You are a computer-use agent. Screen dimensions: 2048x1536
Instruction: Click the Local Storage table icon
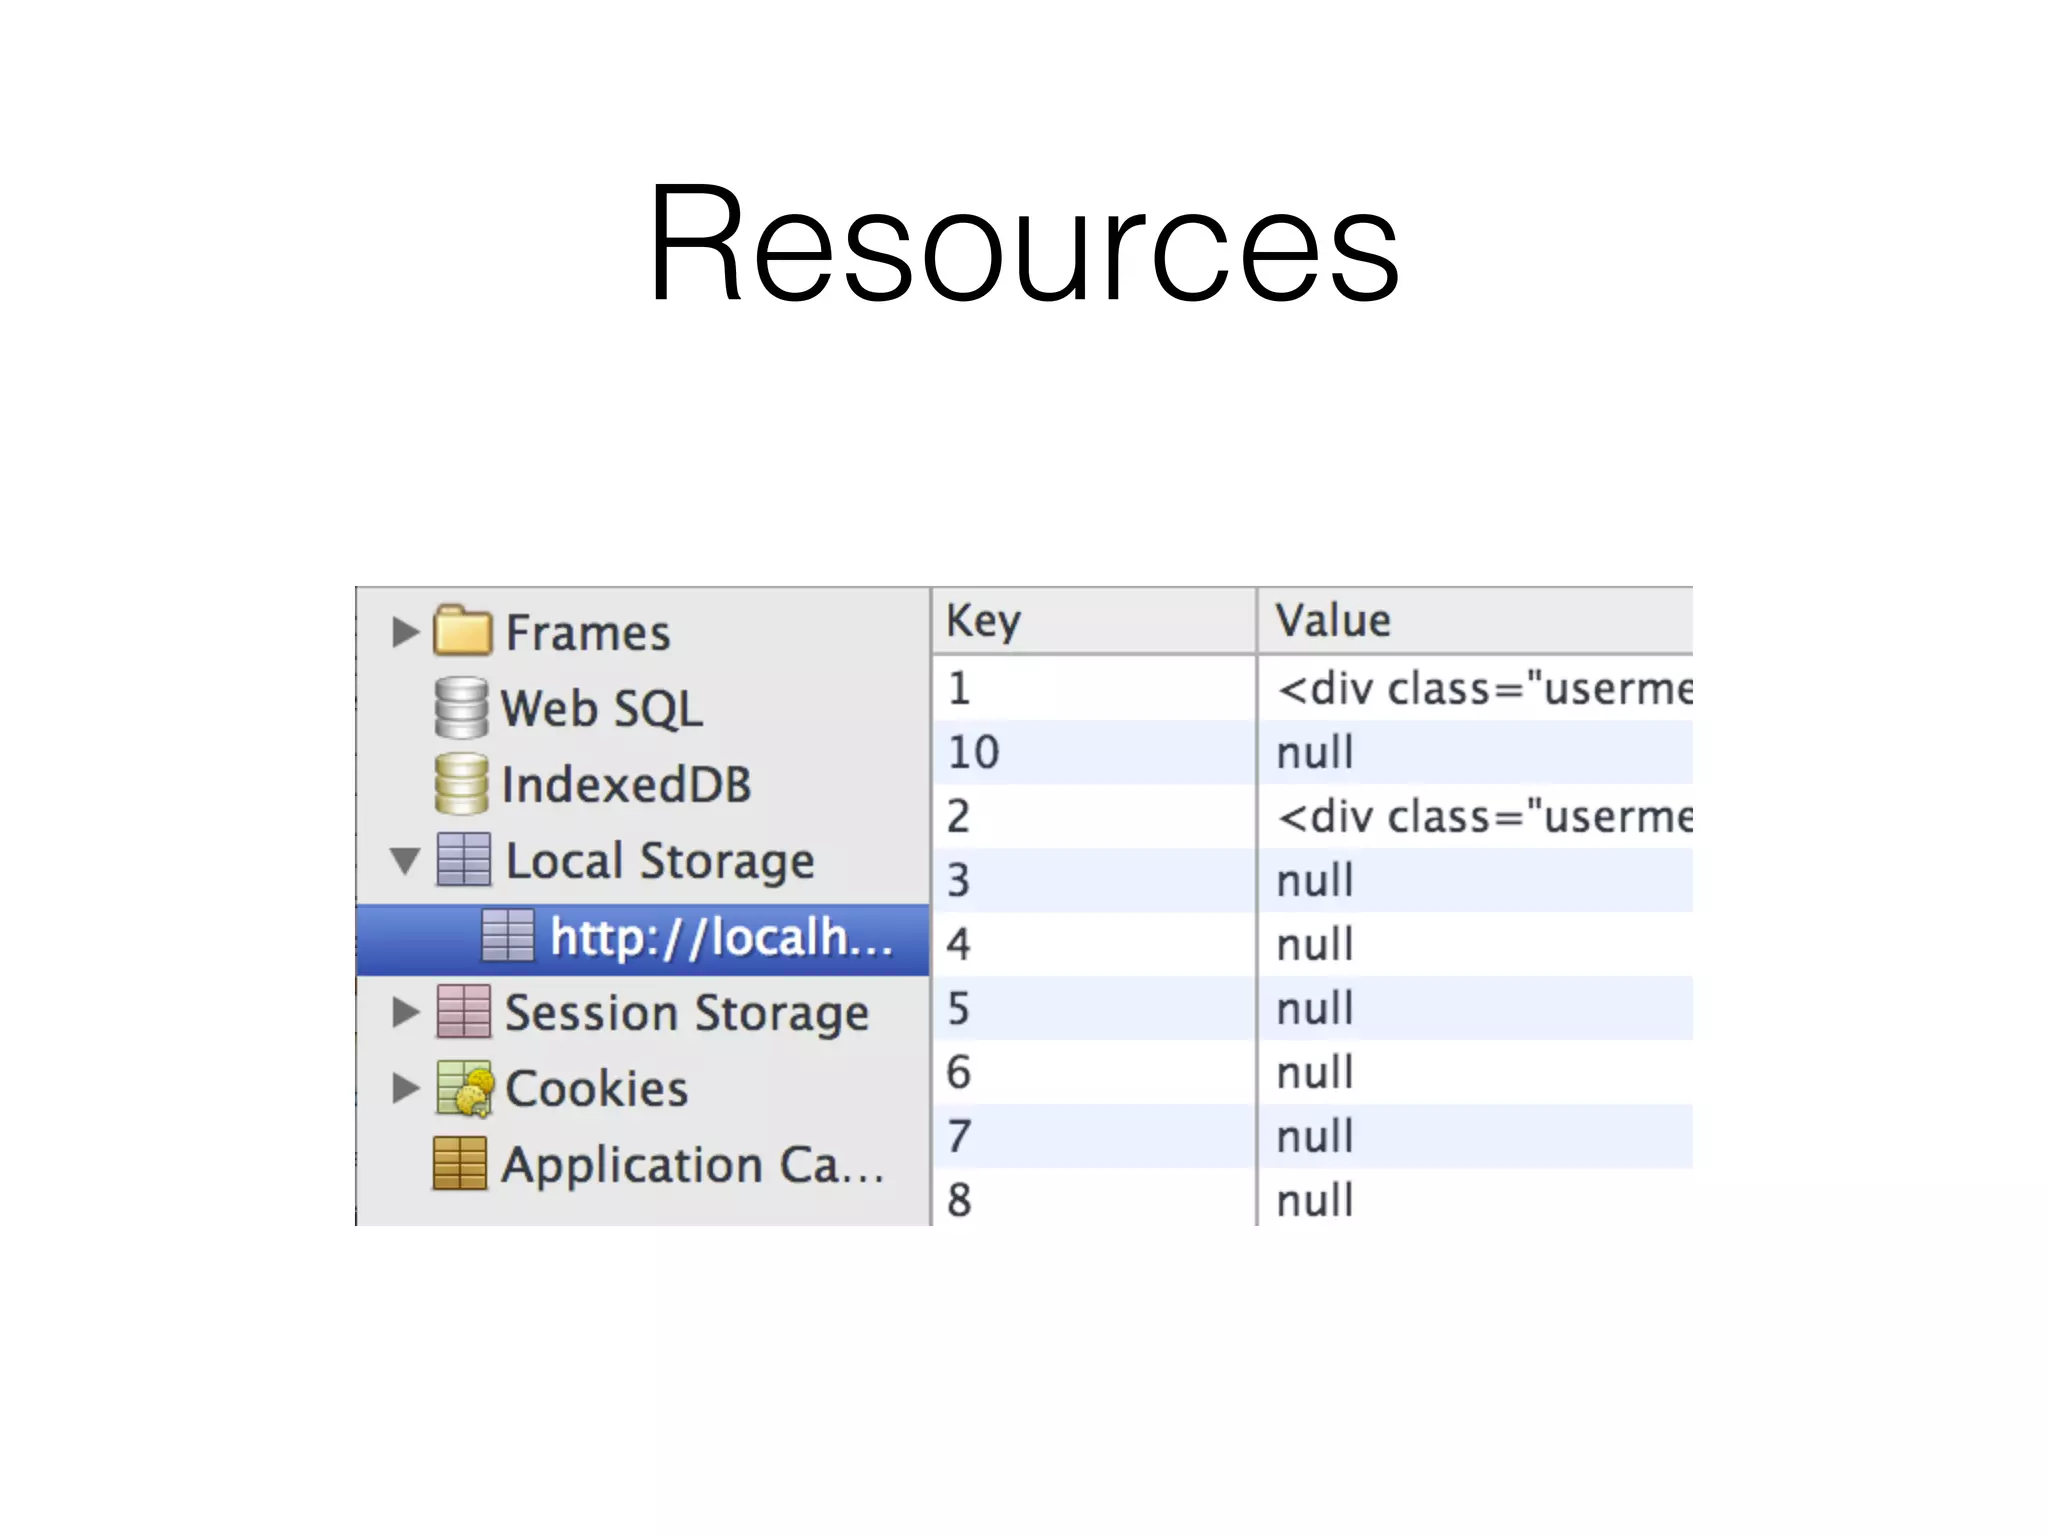tap(464, 859)
